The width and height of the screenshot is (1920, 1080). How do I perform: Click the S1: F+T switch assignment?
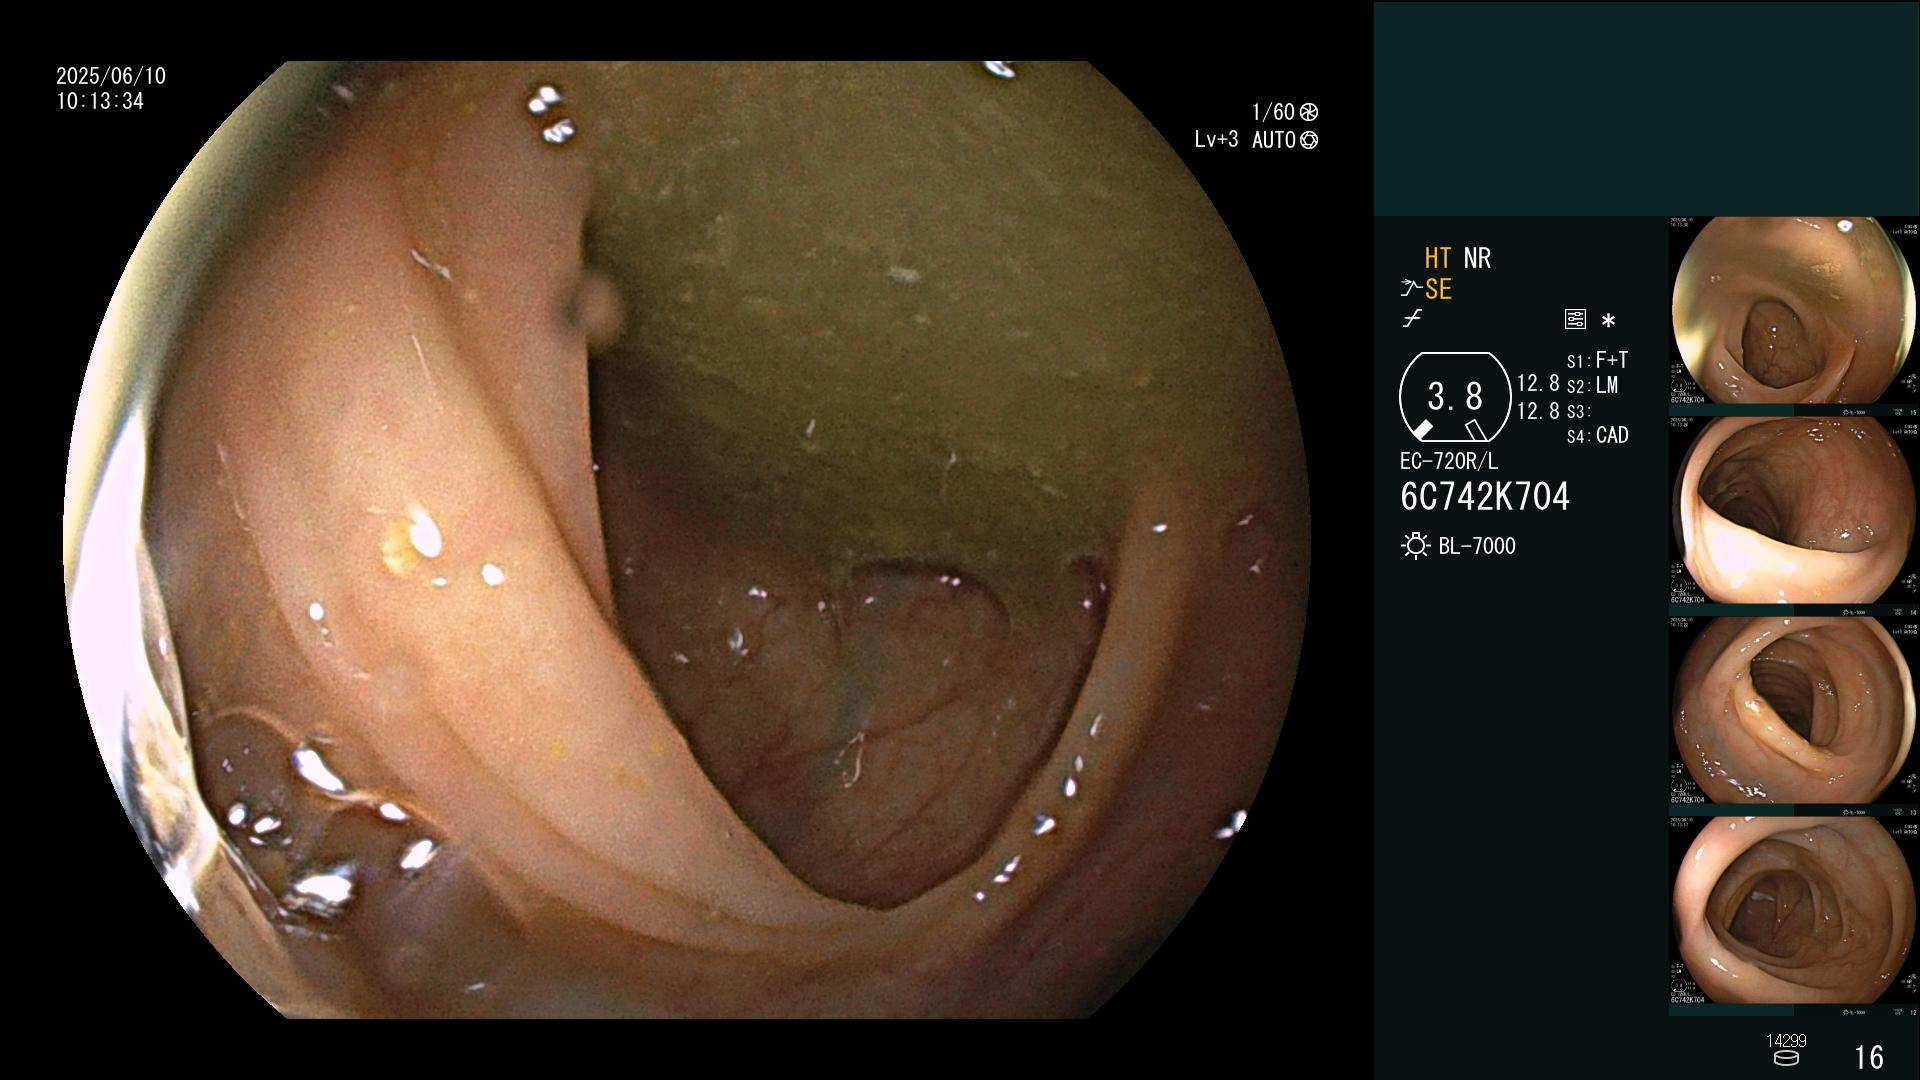pyautogui.click(x=1597, y=360)
